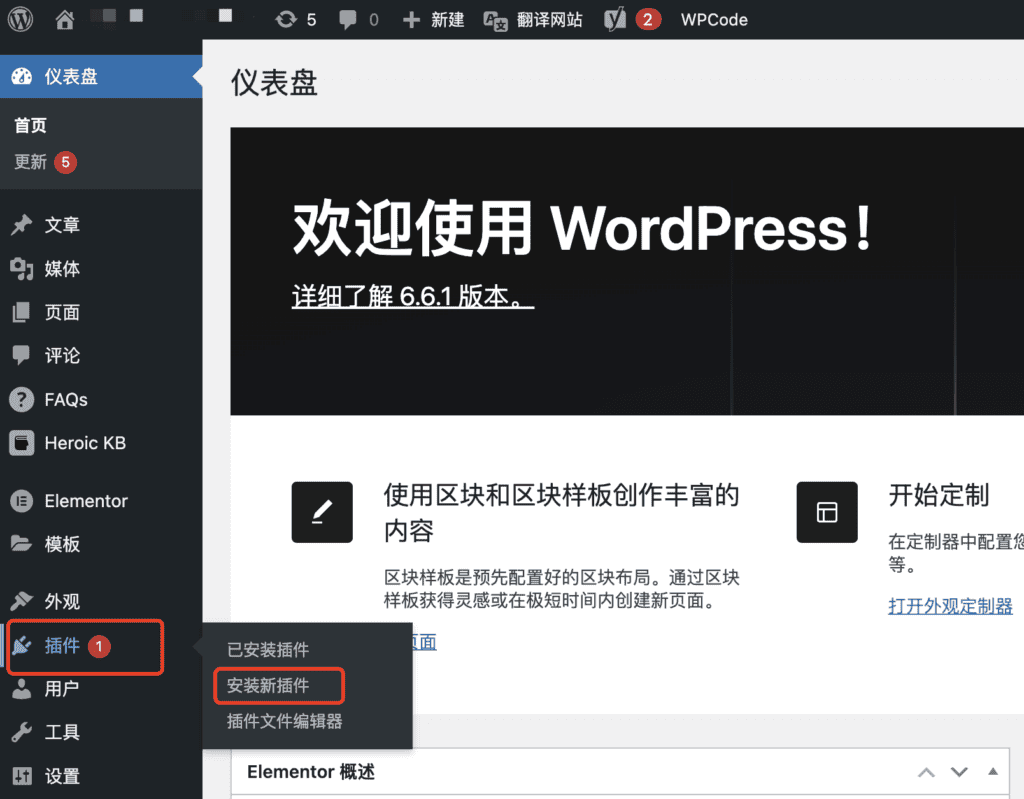Visit site via the home icon
Viewport: 1024px width, 799px height.
pyautogui.click(x=64, y=20)
